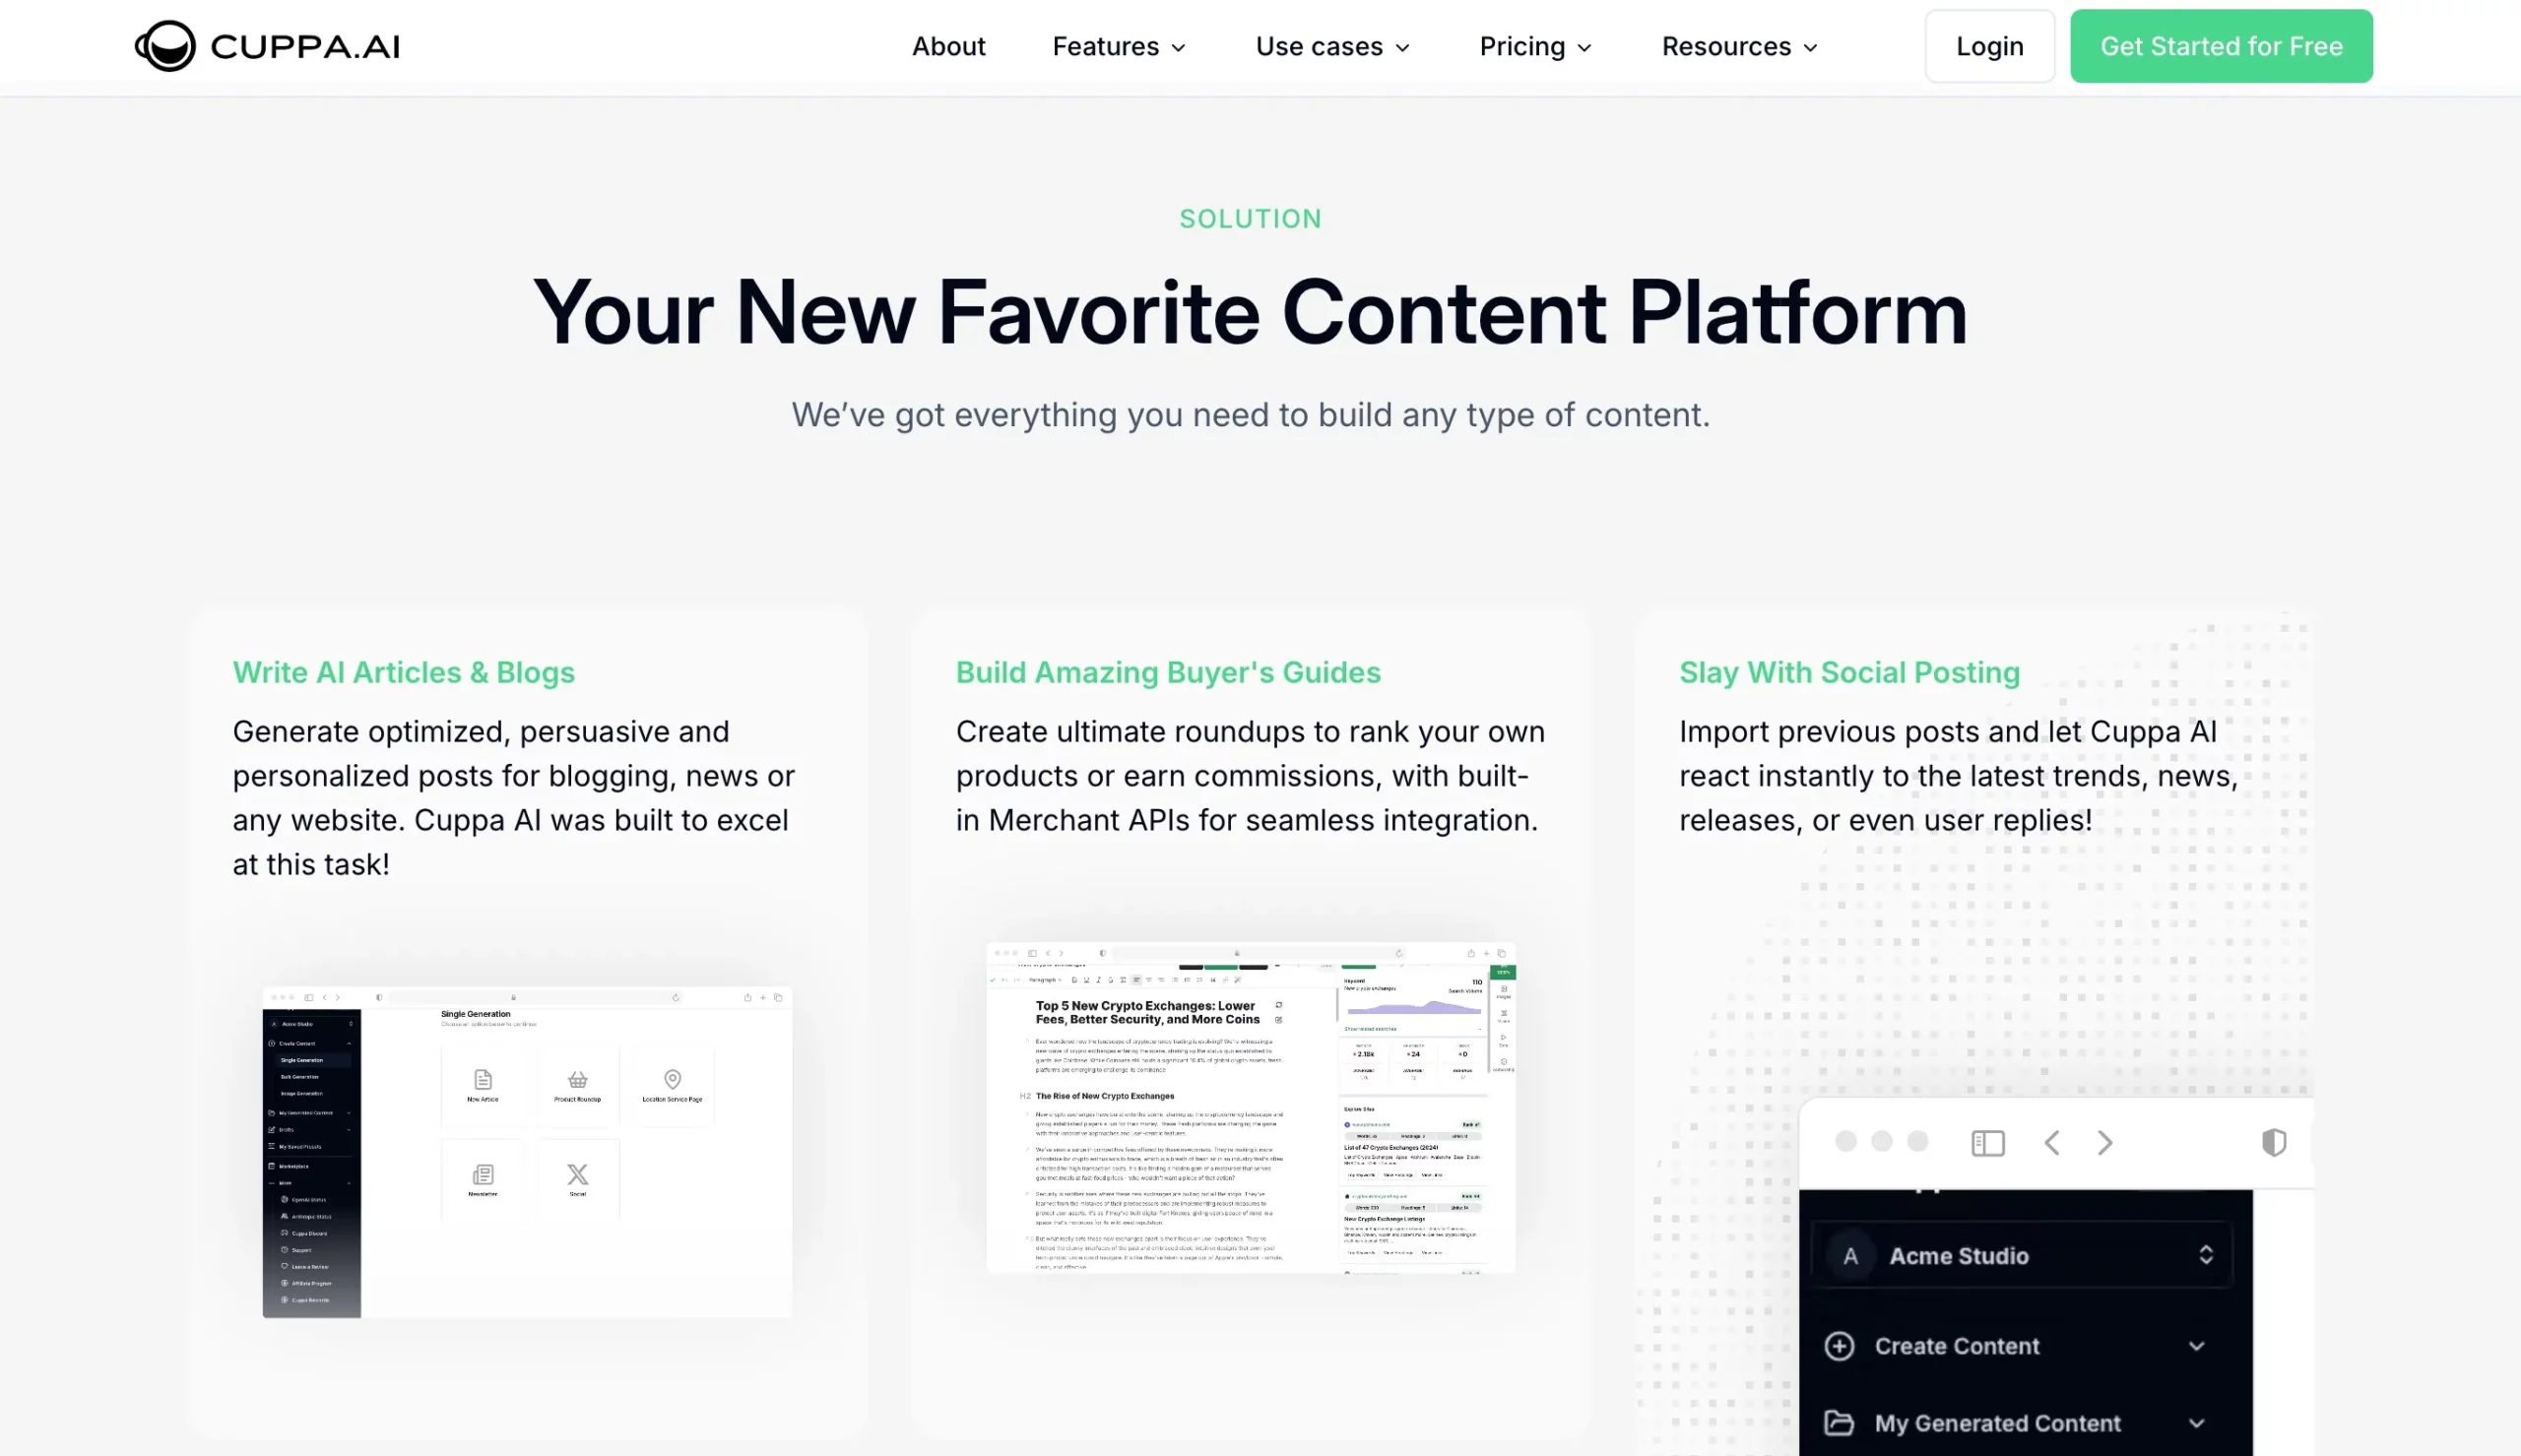2521x1456 pixels.
Task: Toggle the left navigation arrow
Action: [x=2053, y=1142]
